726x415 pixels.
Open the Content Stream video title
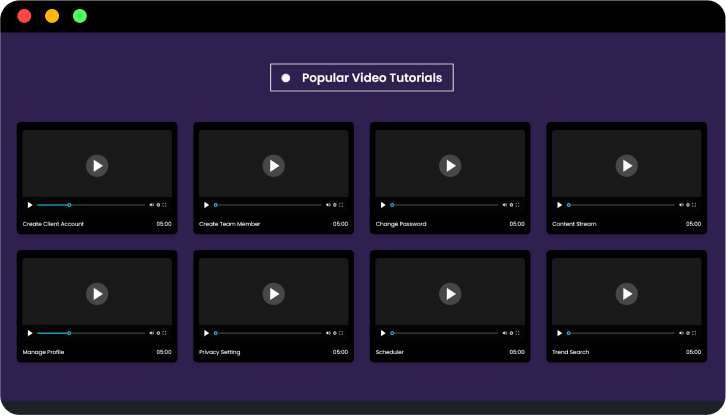click(574, 224)
